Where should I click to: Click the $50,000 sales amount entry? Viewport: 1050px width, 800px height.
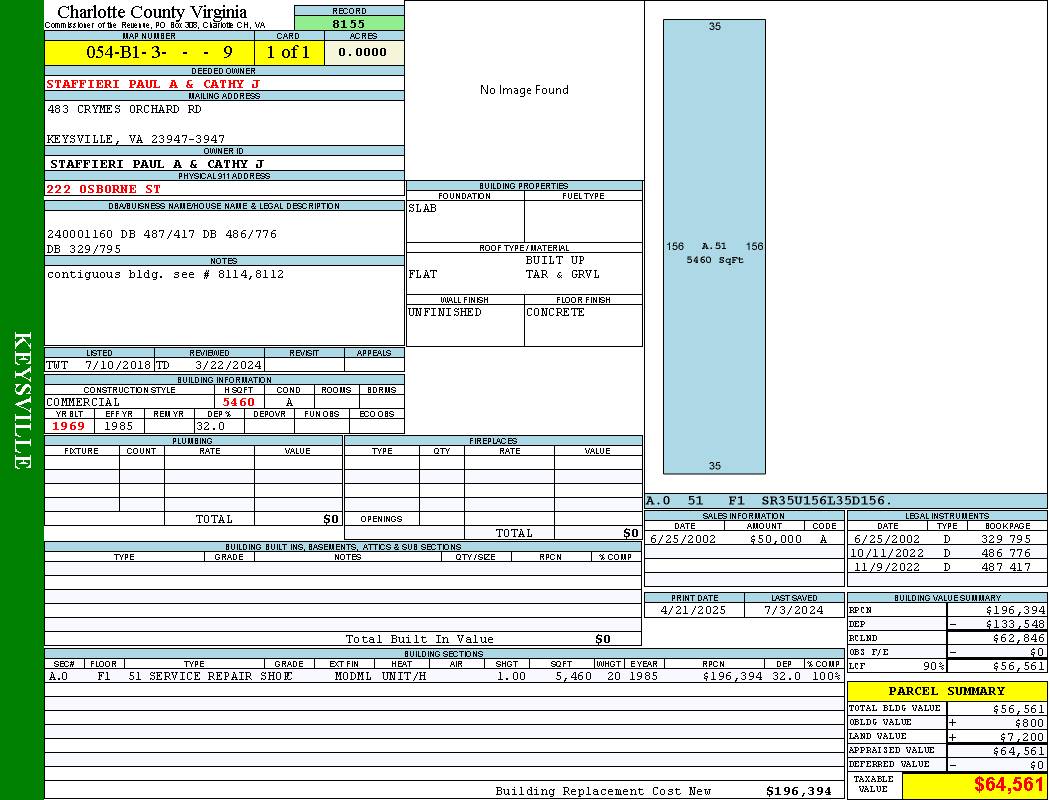(x=775, y=539)
